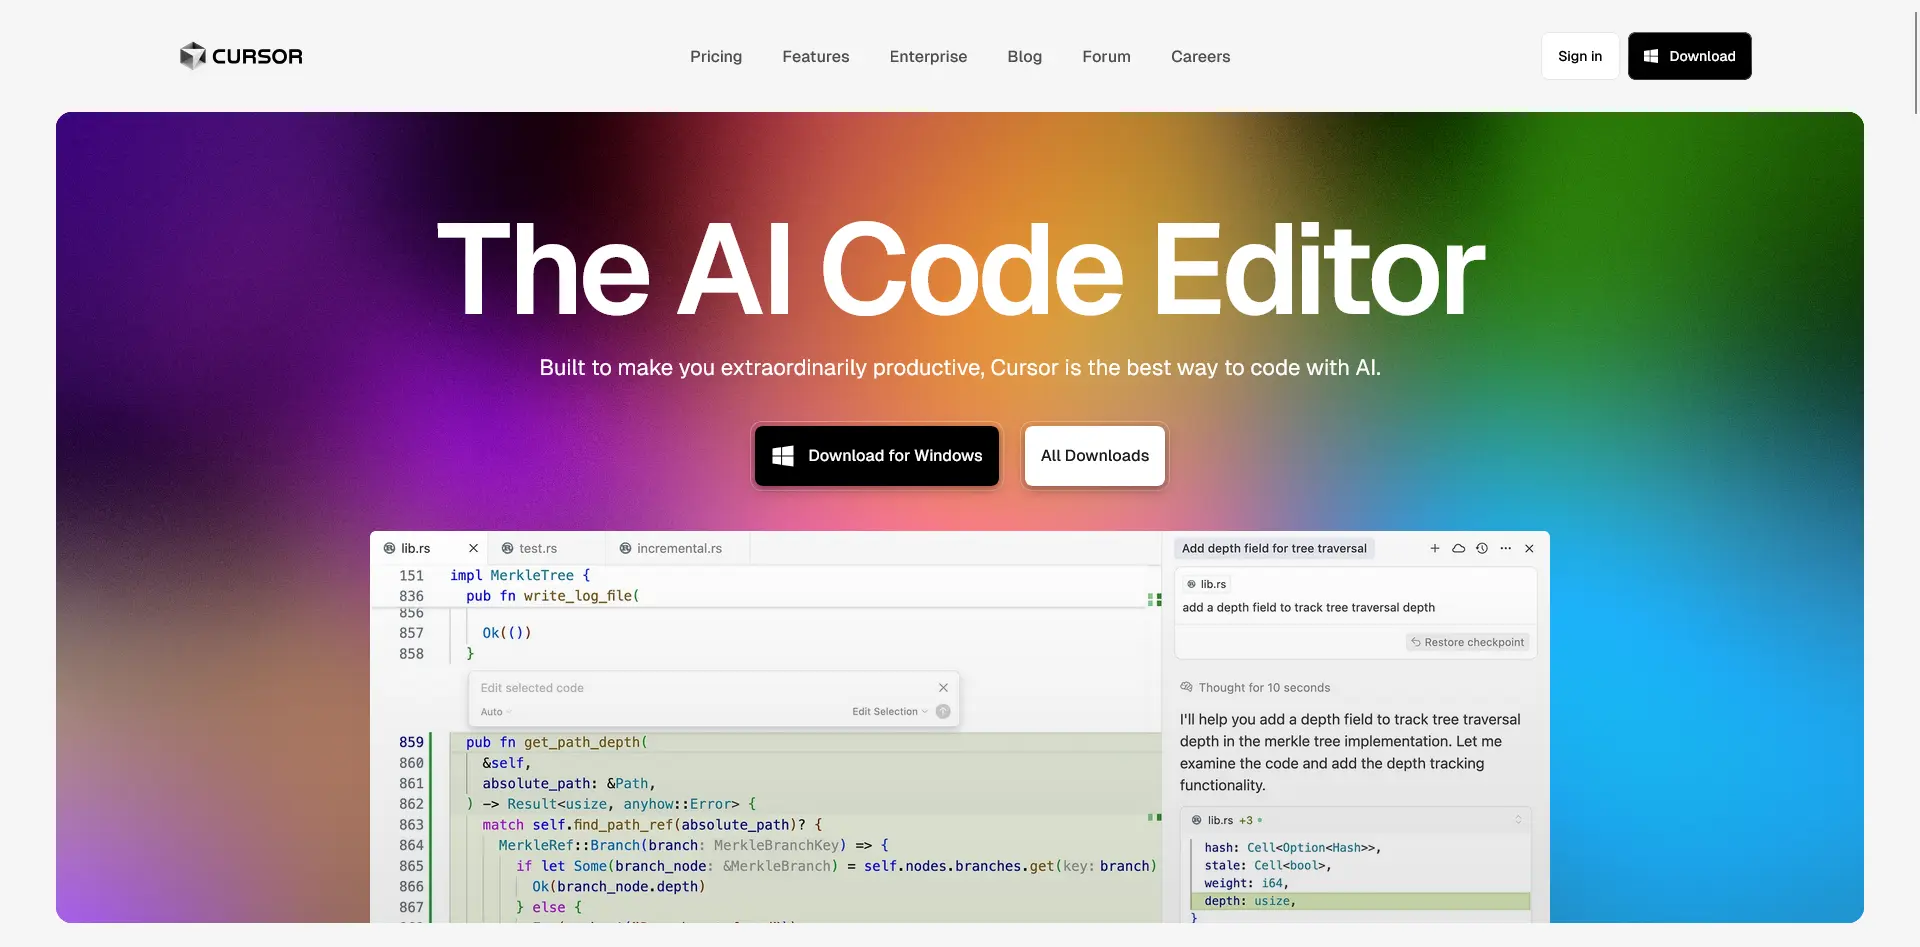Screen dimensions: 1920x947
Task: Open the Edit Selection dropdown
Action: click(x=890, y=712)
